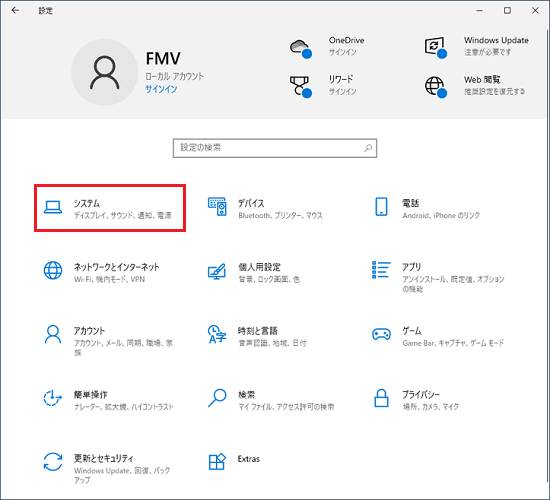Image resolution: width=550 pixels, height=500 pixels.
Task: Open the アプリ category label
Action: point(411,267)
